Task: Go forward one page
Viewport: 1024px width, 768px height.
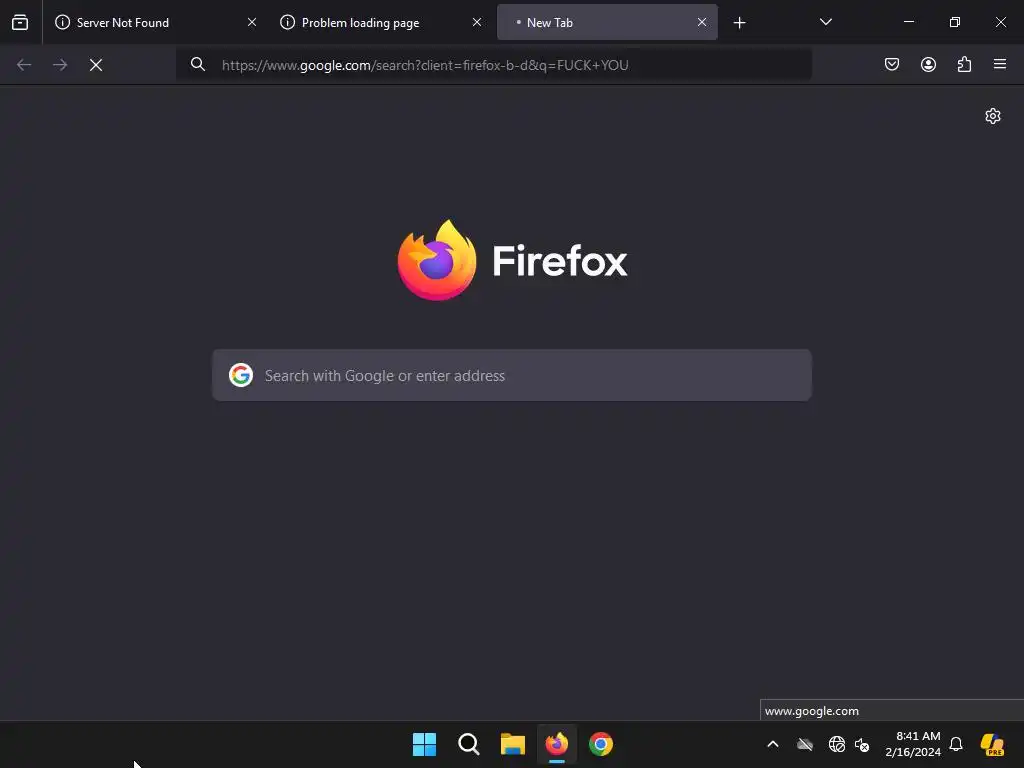Action: coord(60,65)
